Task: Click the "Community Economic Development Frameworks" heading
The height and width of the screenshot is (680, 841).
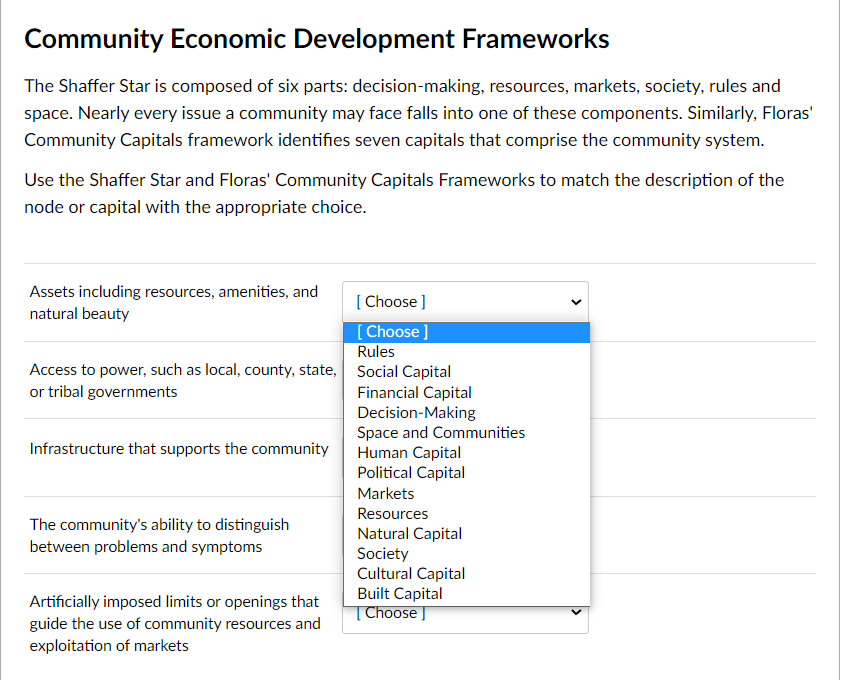Action: [317, 38]
